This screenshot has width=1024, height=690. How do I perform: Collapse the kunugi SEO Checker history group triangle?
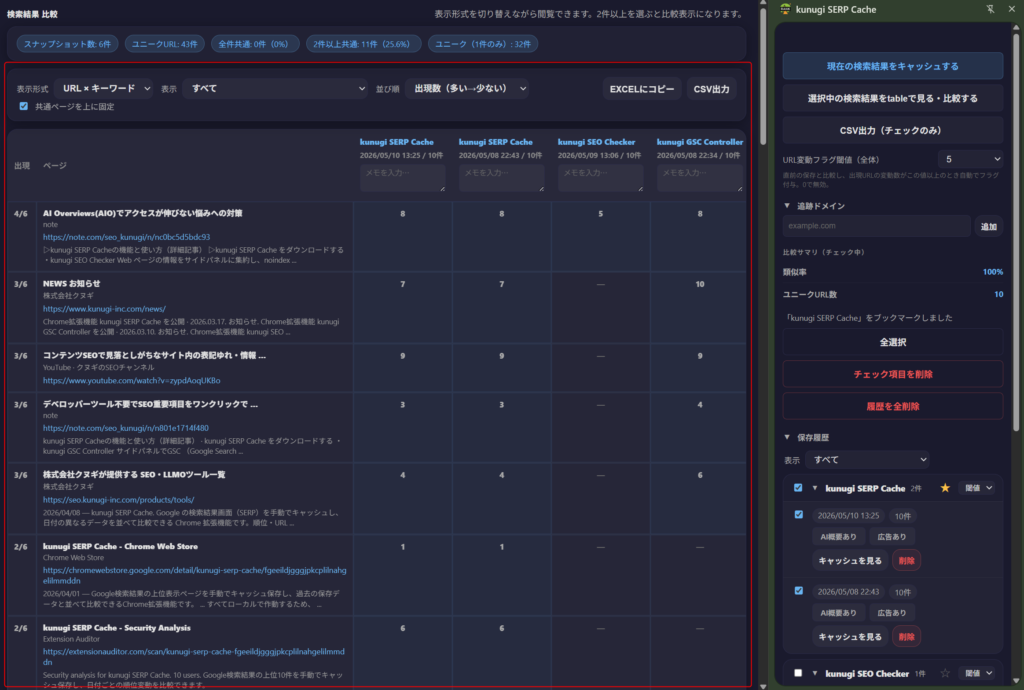[814, 673]
